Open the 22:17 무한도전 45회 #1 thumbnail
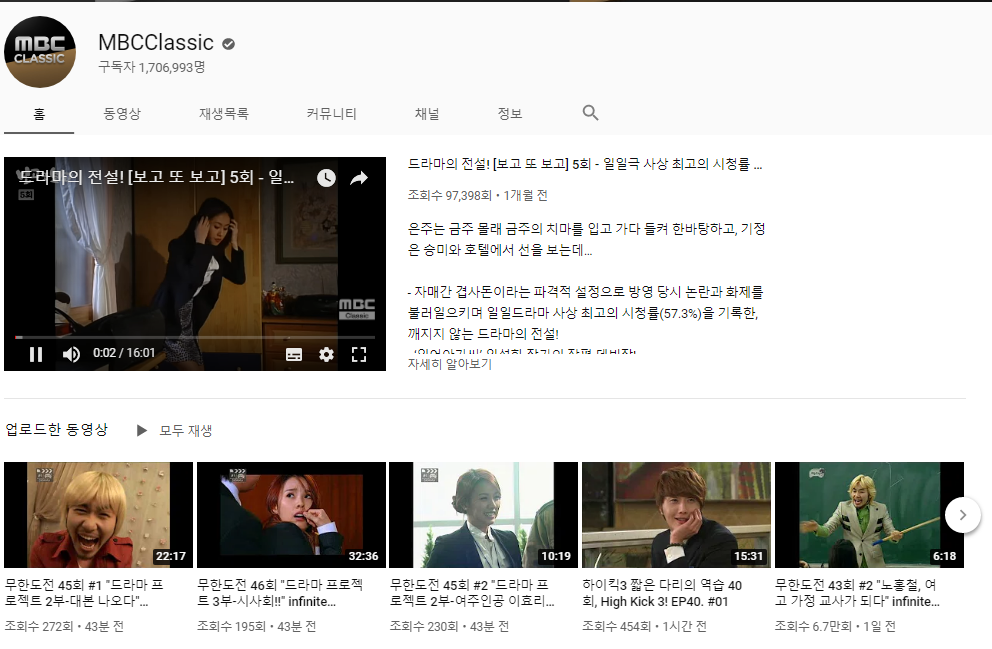The height and width of the screenshot is (649, 992). 98,515
